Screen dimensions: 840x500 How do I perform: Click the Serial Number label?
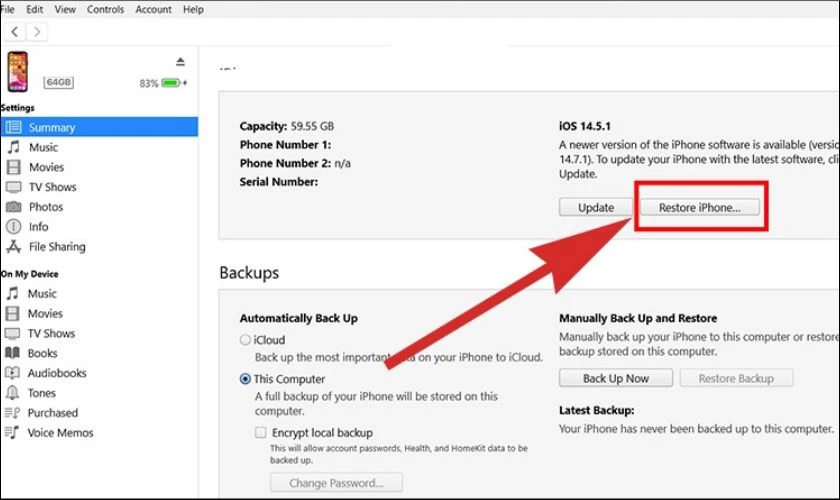point(279,182)
